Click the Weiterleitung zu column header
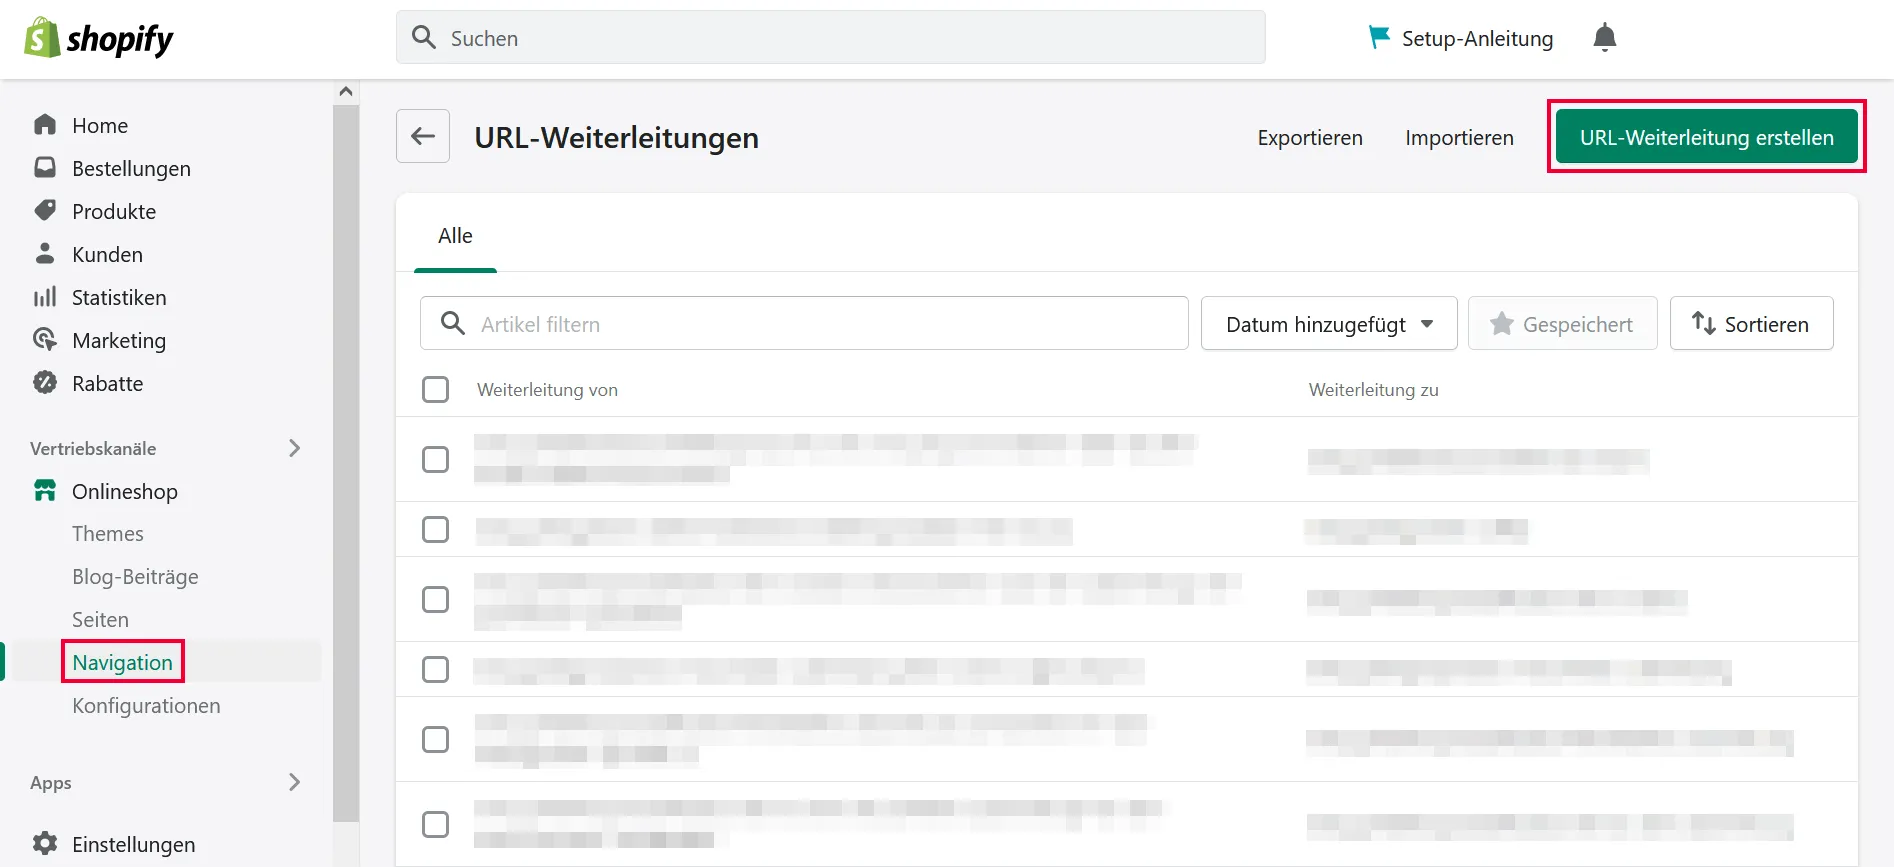This screenshot has width=1894, height=867. (x=1373, y=390)
